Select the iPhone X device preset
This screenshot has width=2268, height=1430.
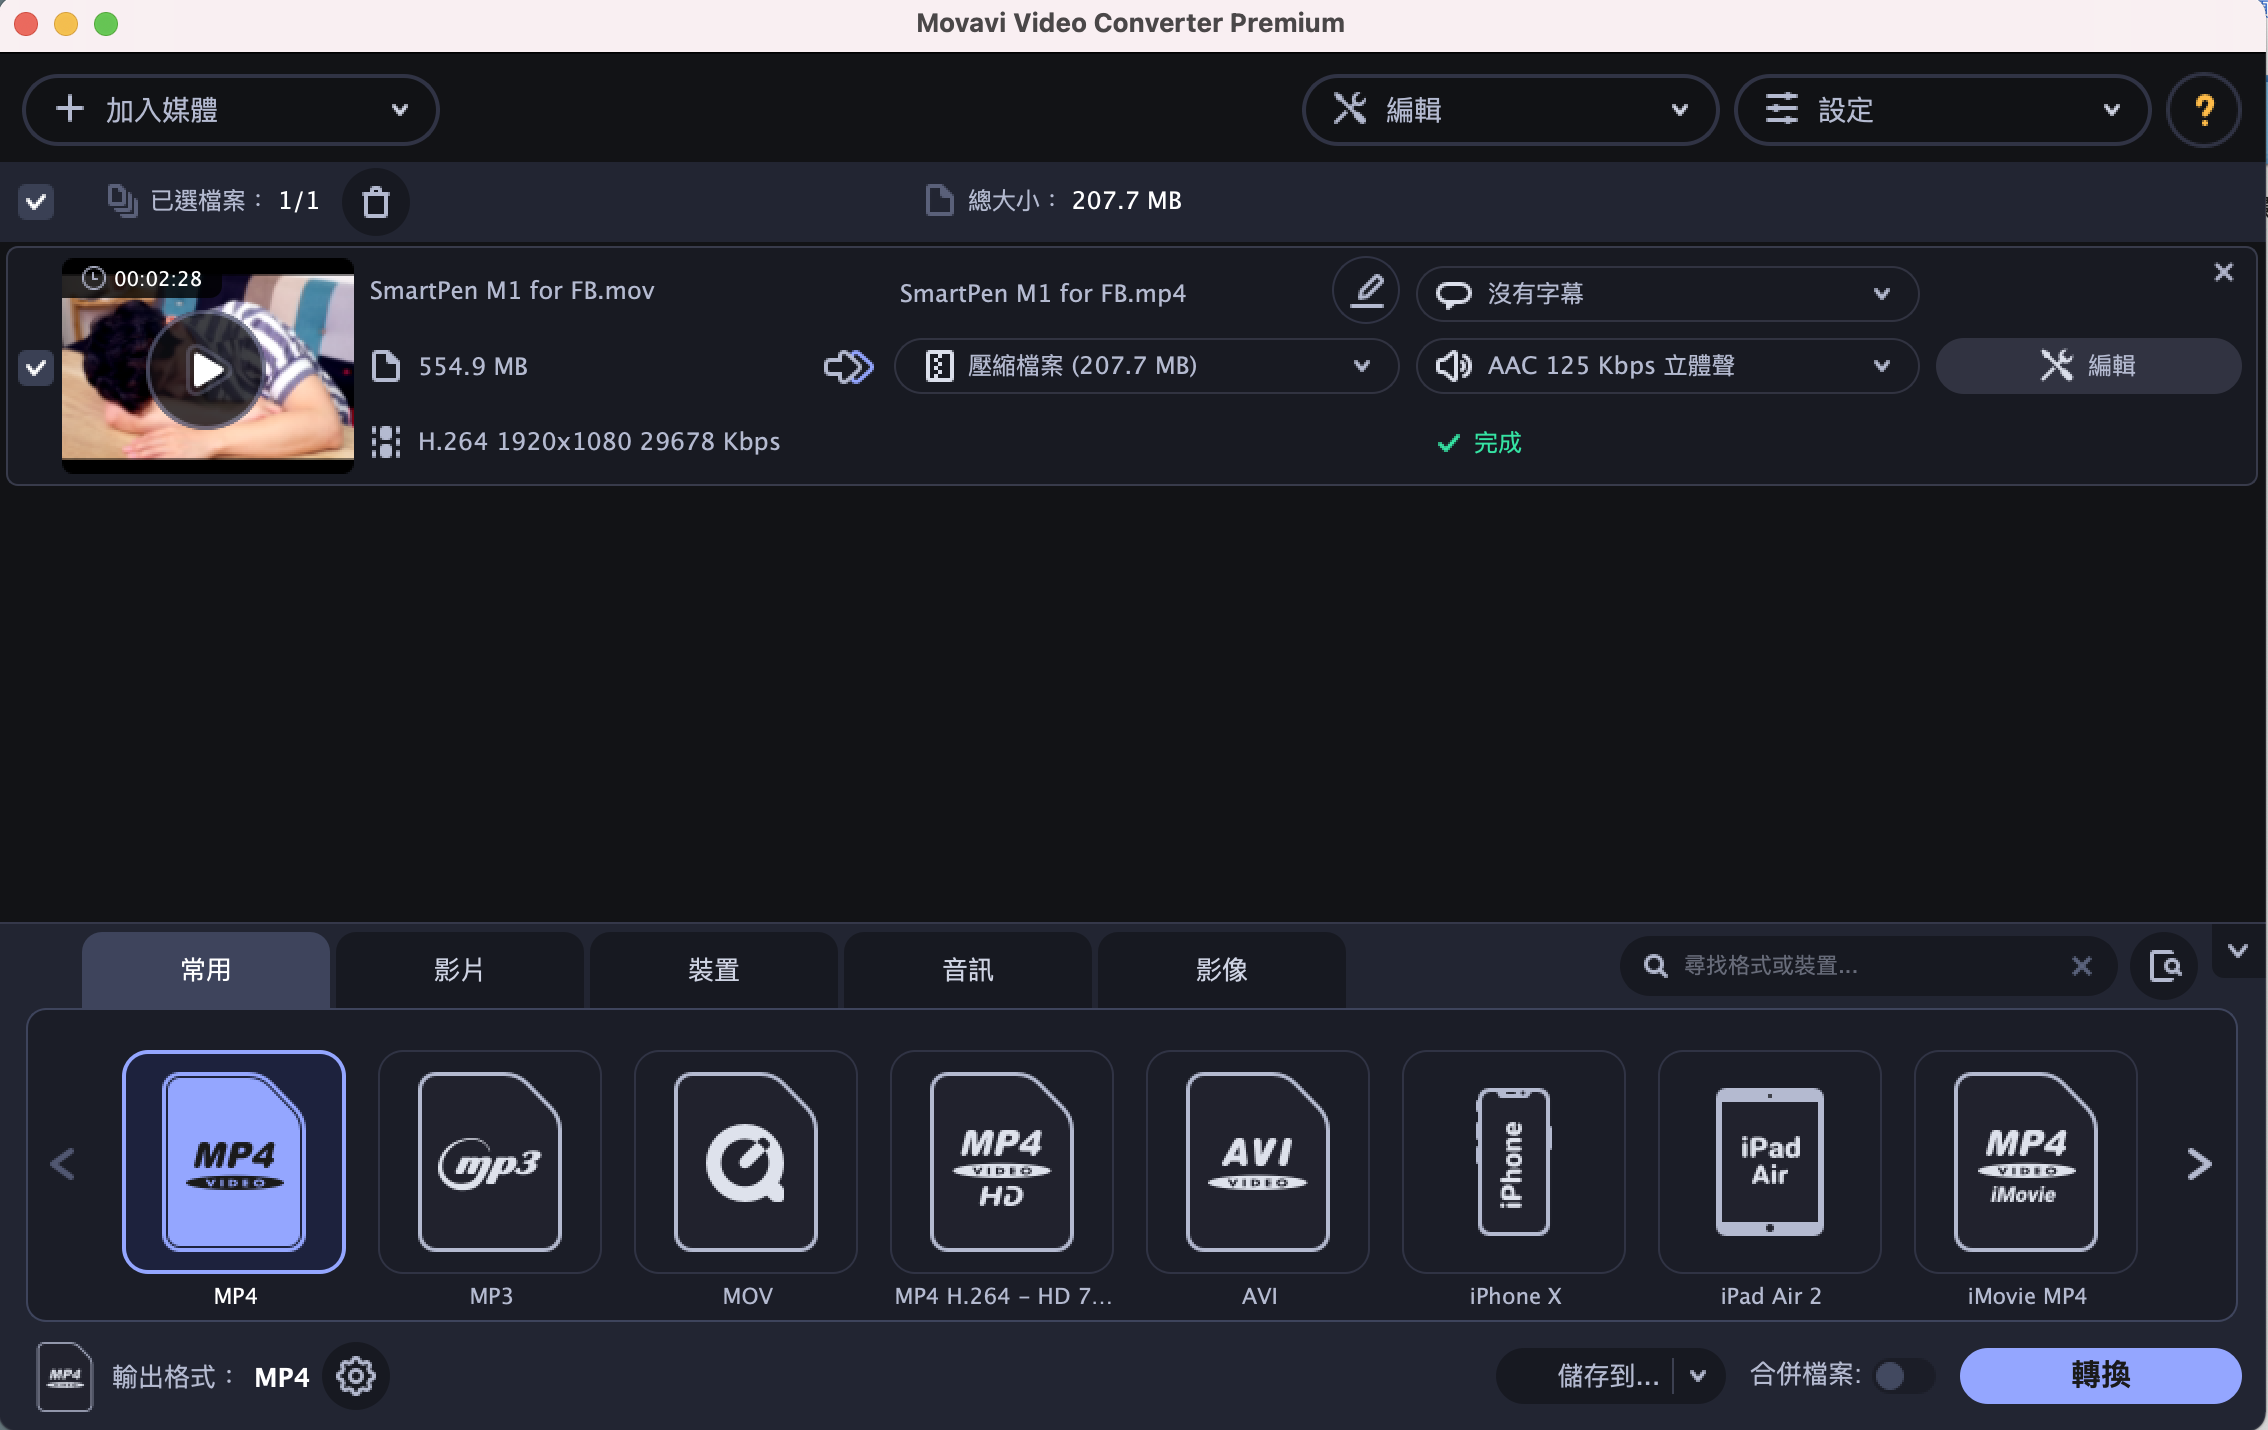[1514, 1162]
